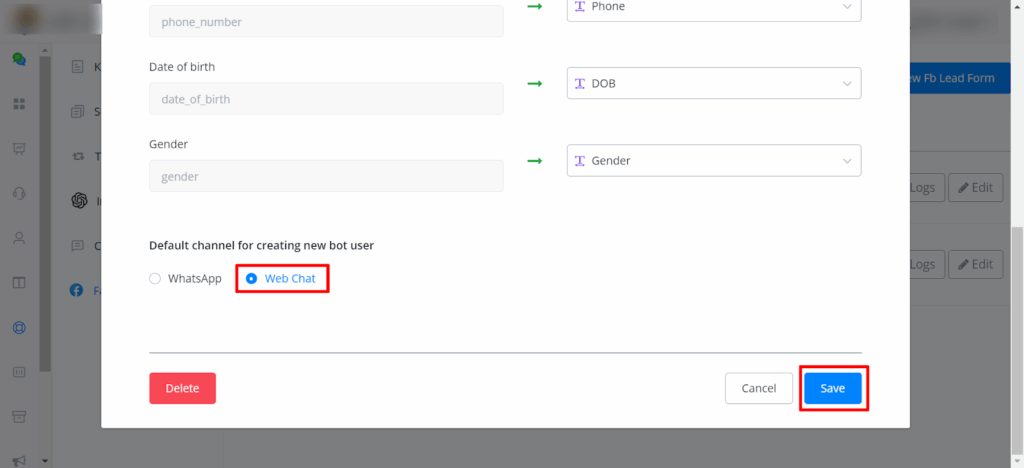Image resolution: width=1024 pixels, height=468 pixels.
Task: Click the date_of_birth input field
Action: [x=326, y=98]
